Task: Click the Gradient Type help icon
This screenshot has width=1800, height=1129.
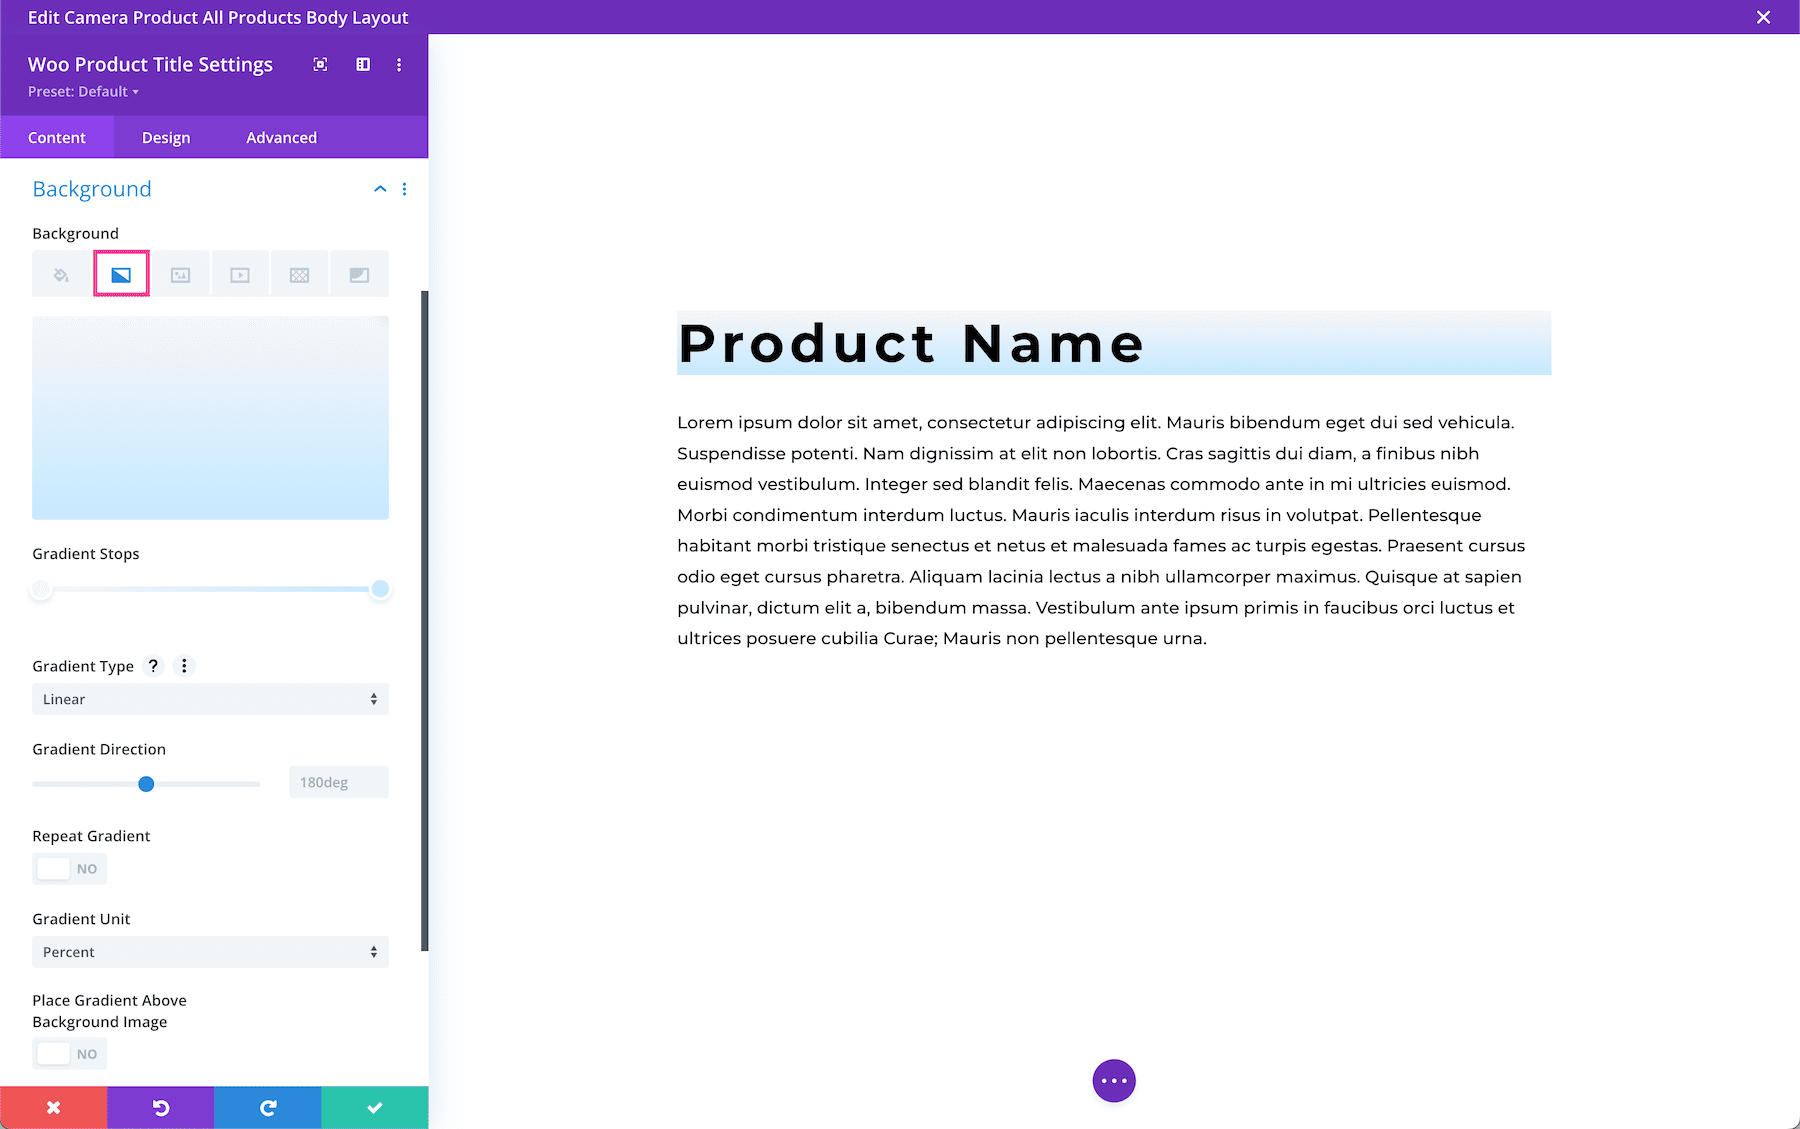Action: click(152, 665)
